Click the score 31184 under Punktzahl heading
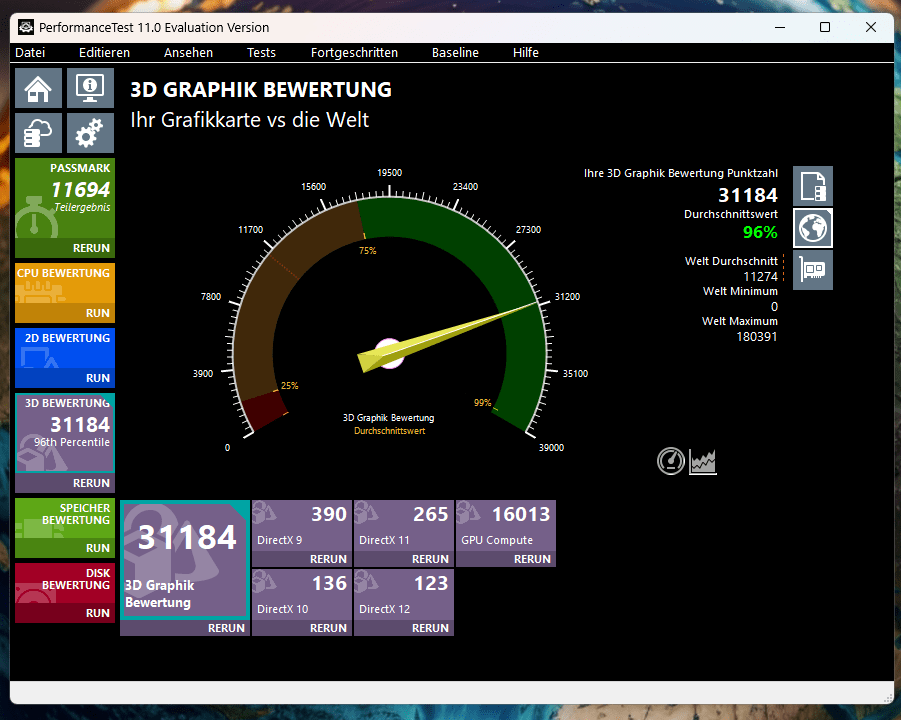The image size is (901, 720). click(748, 195)
